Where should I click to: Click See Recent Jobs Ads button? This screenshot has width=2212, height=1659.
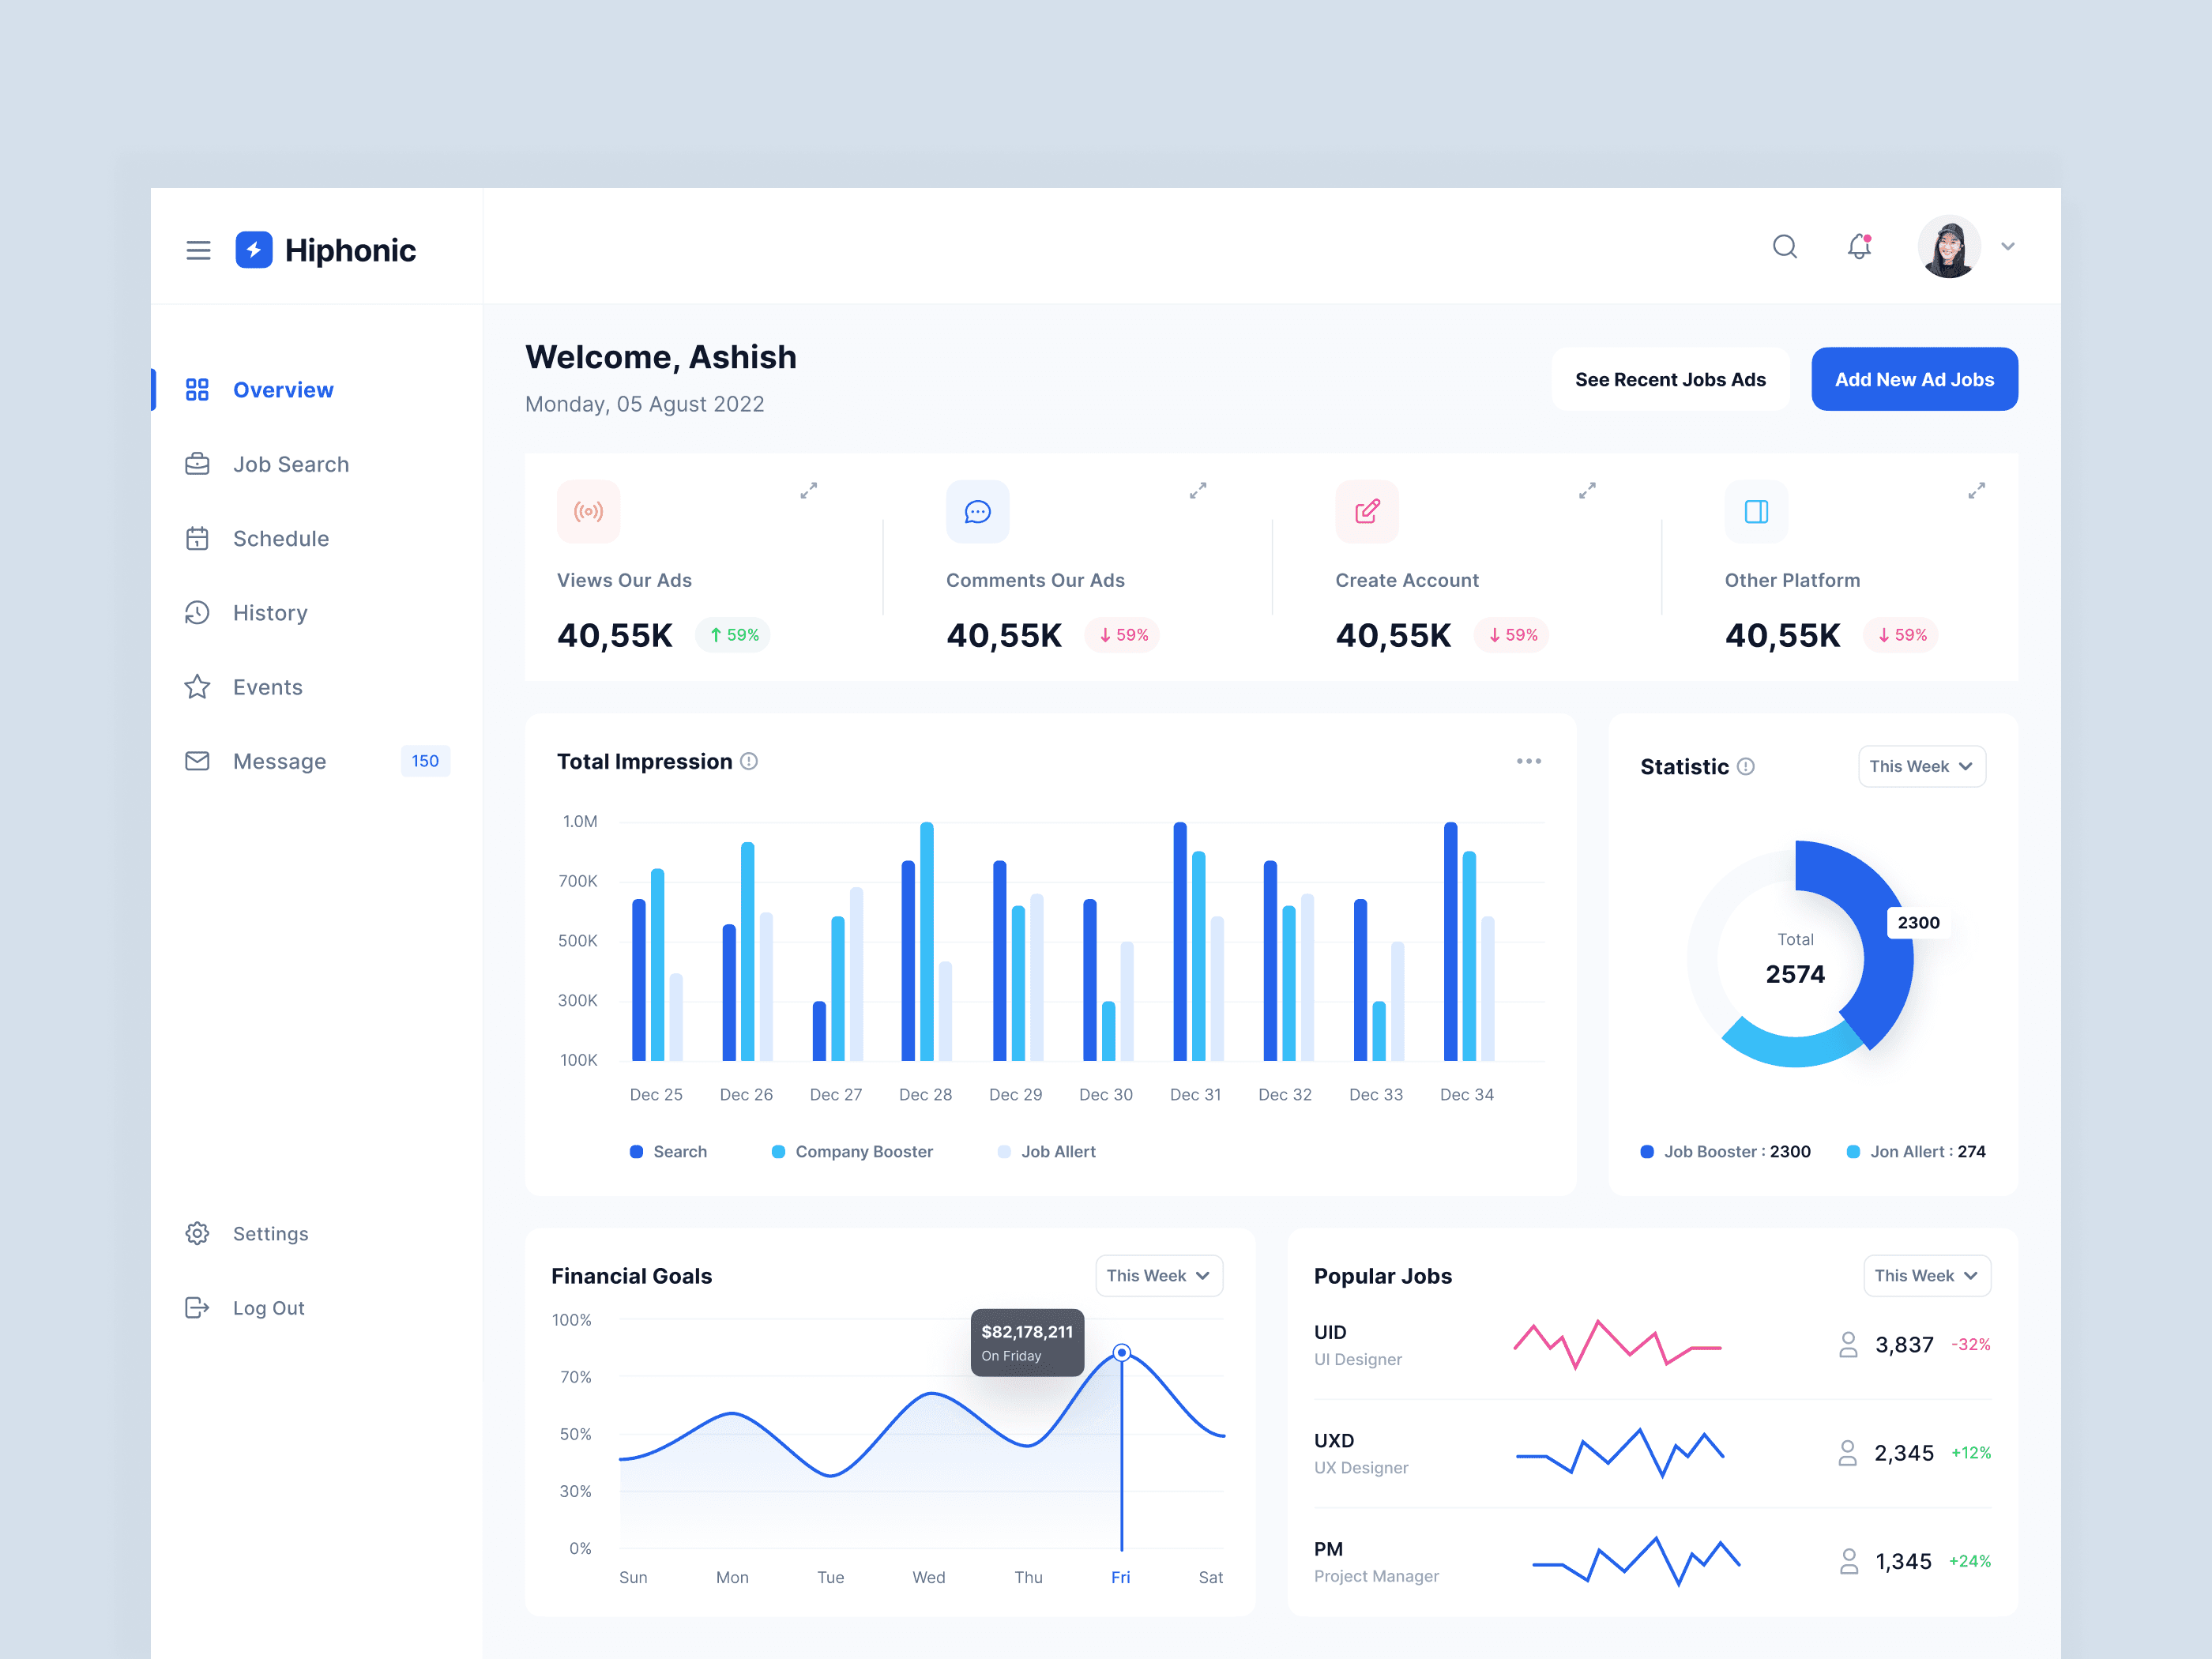(1669, 379)
